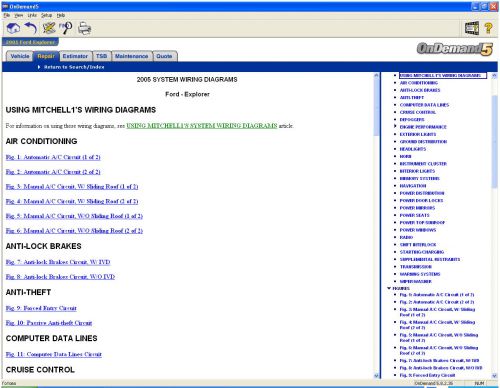The width and height of the screenshot is (500, 388).
Task: Select Computer Data Lines in the index pane
Action: [x=424, y=105]
